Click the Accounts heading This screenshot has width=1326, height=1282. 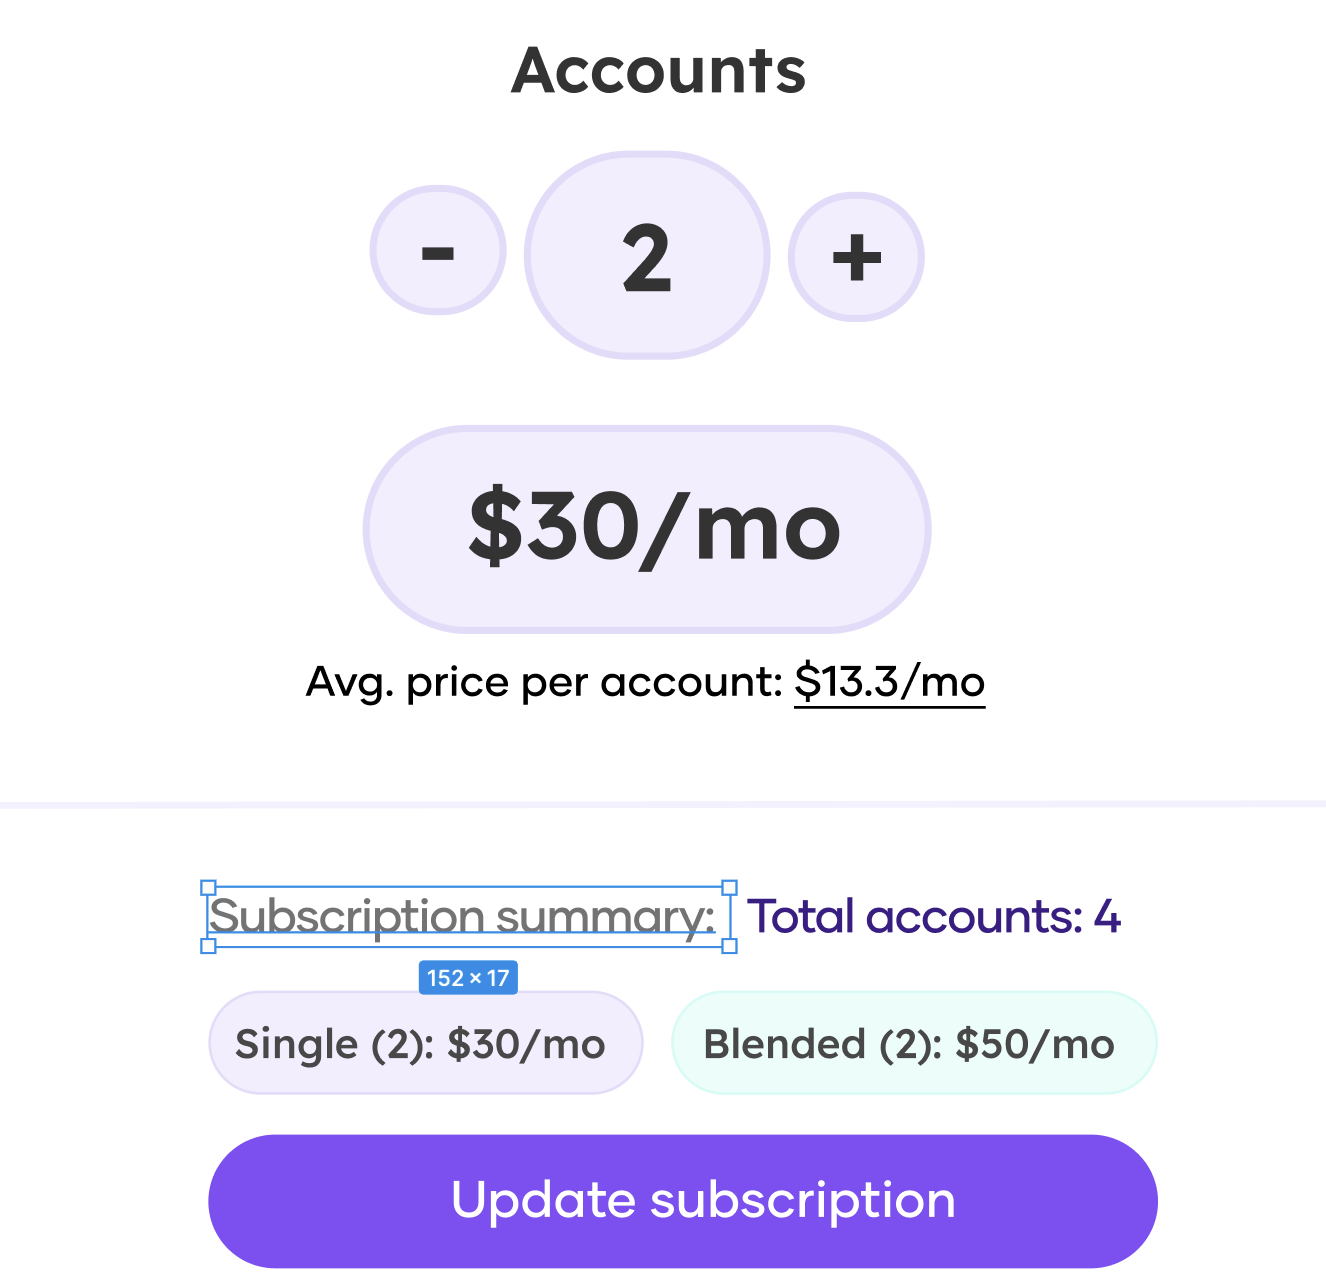(x=659, y=71)
